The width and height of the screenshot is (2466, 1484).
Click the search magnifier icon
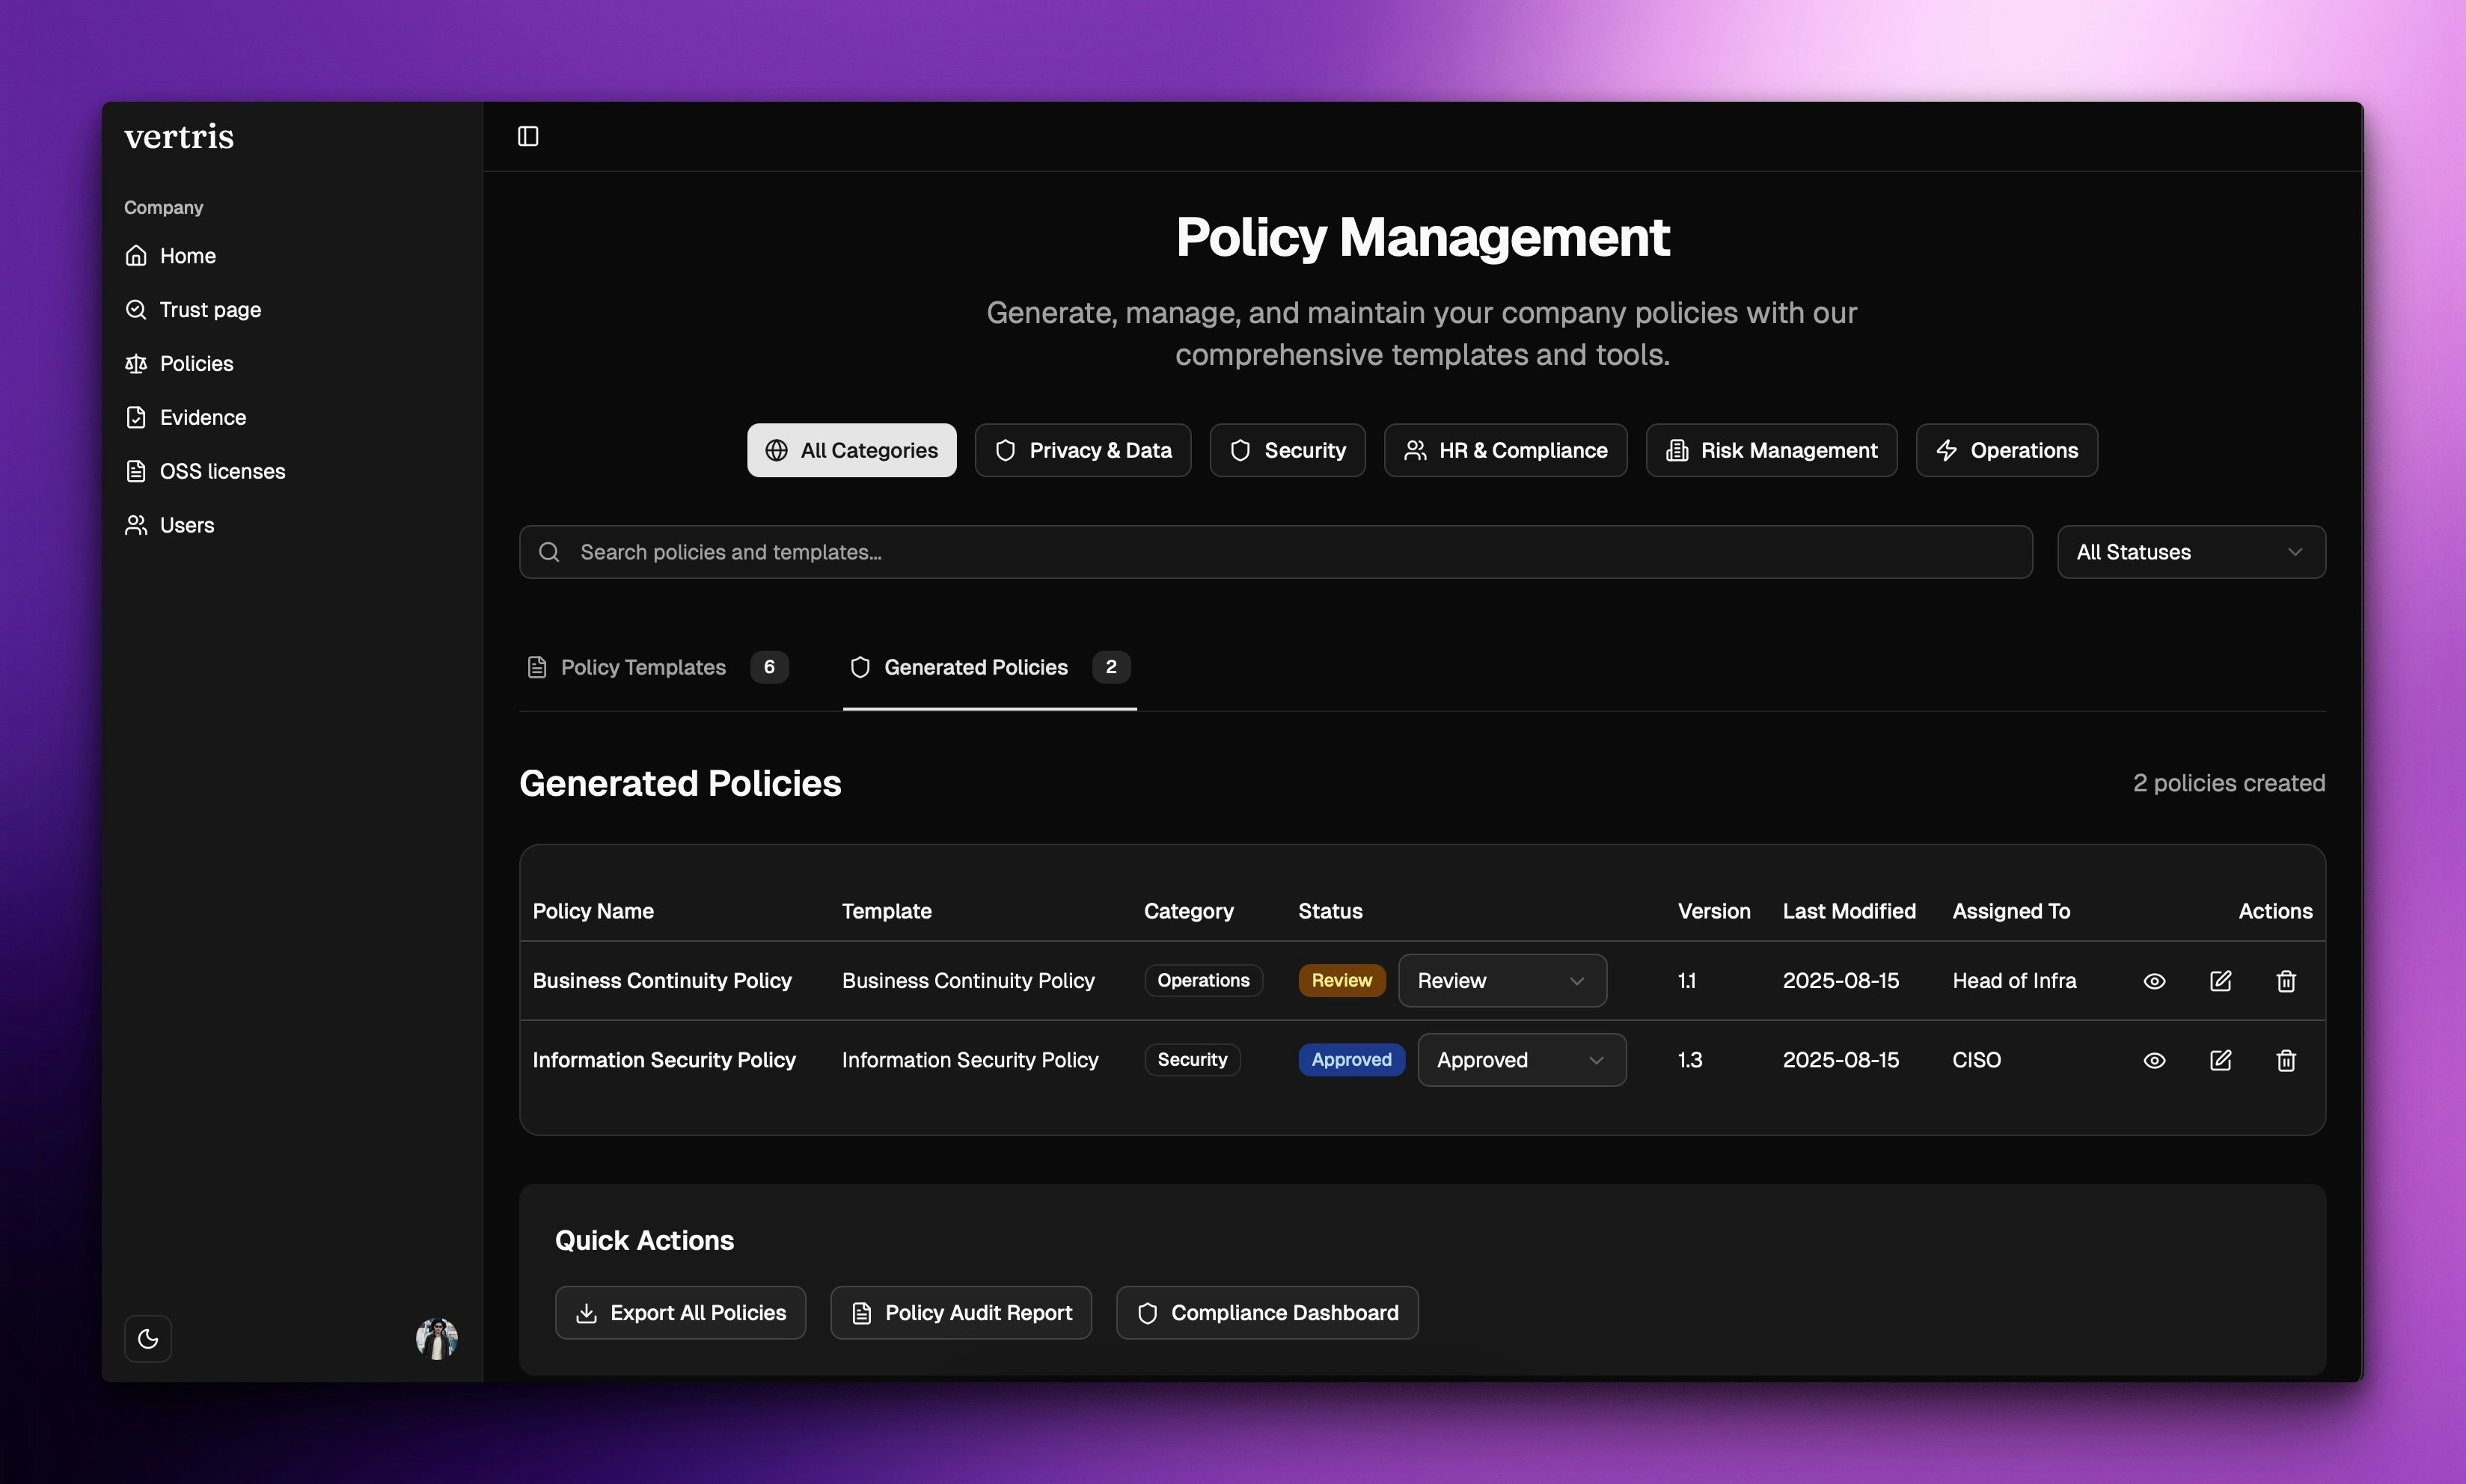[x=549, y=553]
